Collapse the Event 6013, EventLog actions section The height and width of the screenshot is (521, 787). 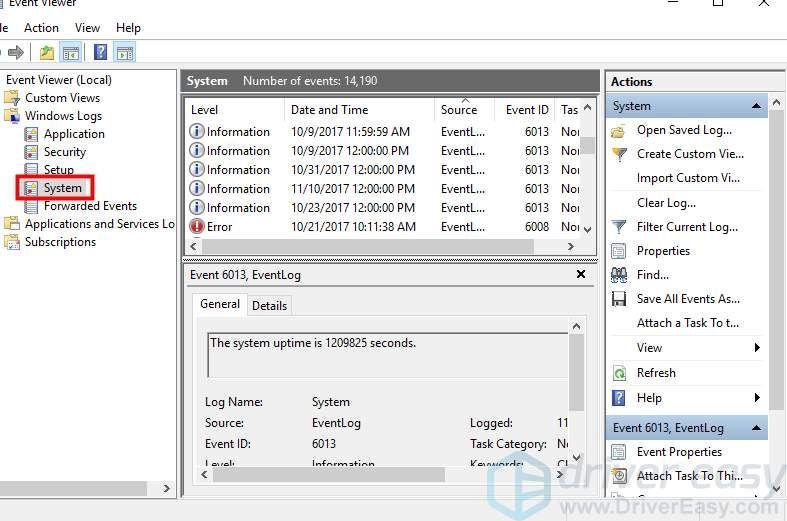click(756, 428)
